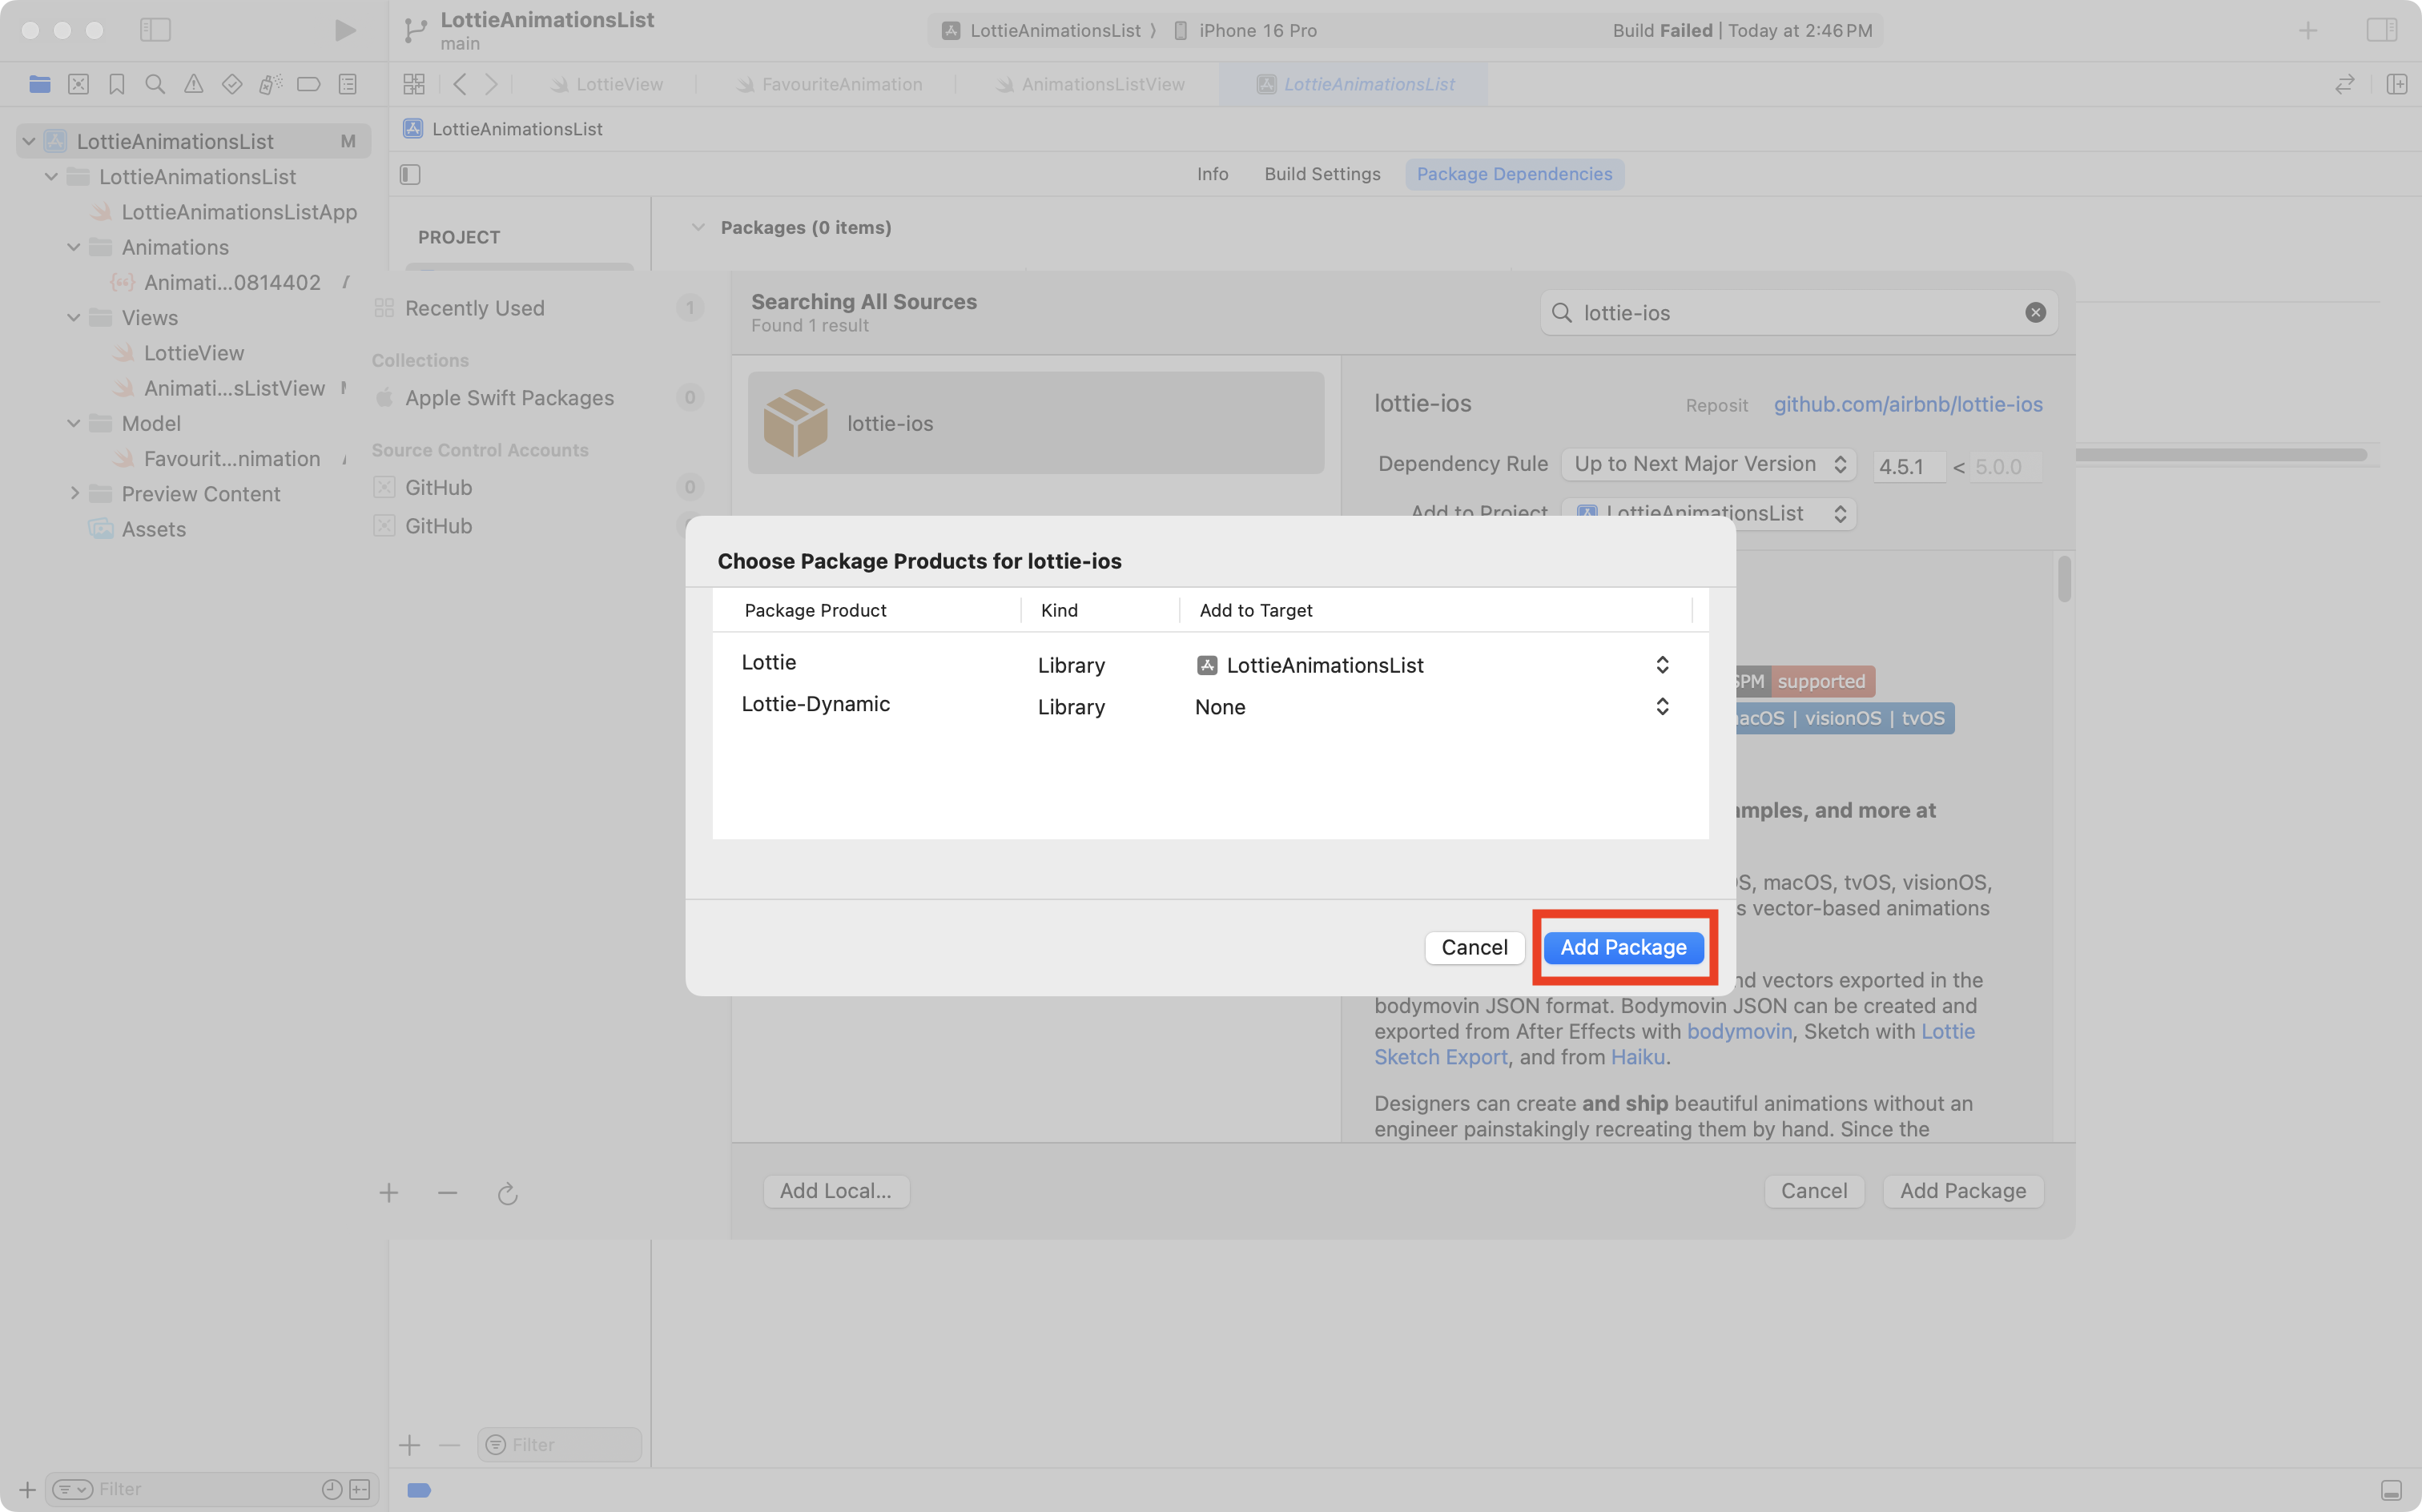This screenshot has width=2422, height=1512.
Task: Open the Bookmark navigator icon
Action: point(117,84)
